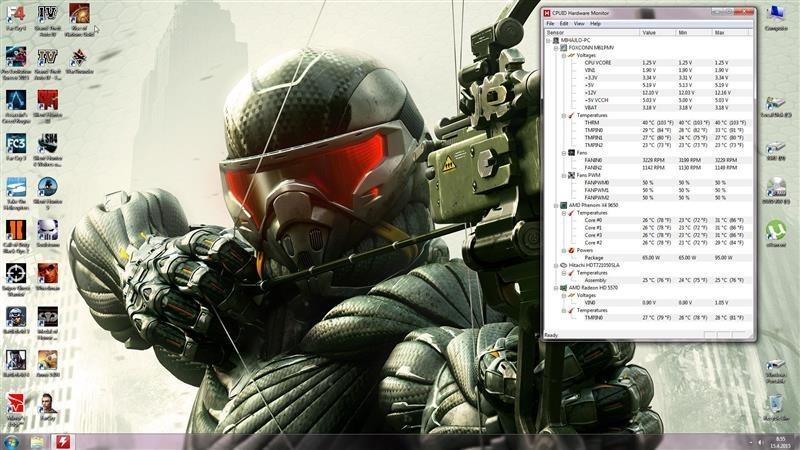Collapse the AMD Radeon HD 5570 node
Viewport: 800px width, 450px height.
pyautogui.click(x=556, y=288)
